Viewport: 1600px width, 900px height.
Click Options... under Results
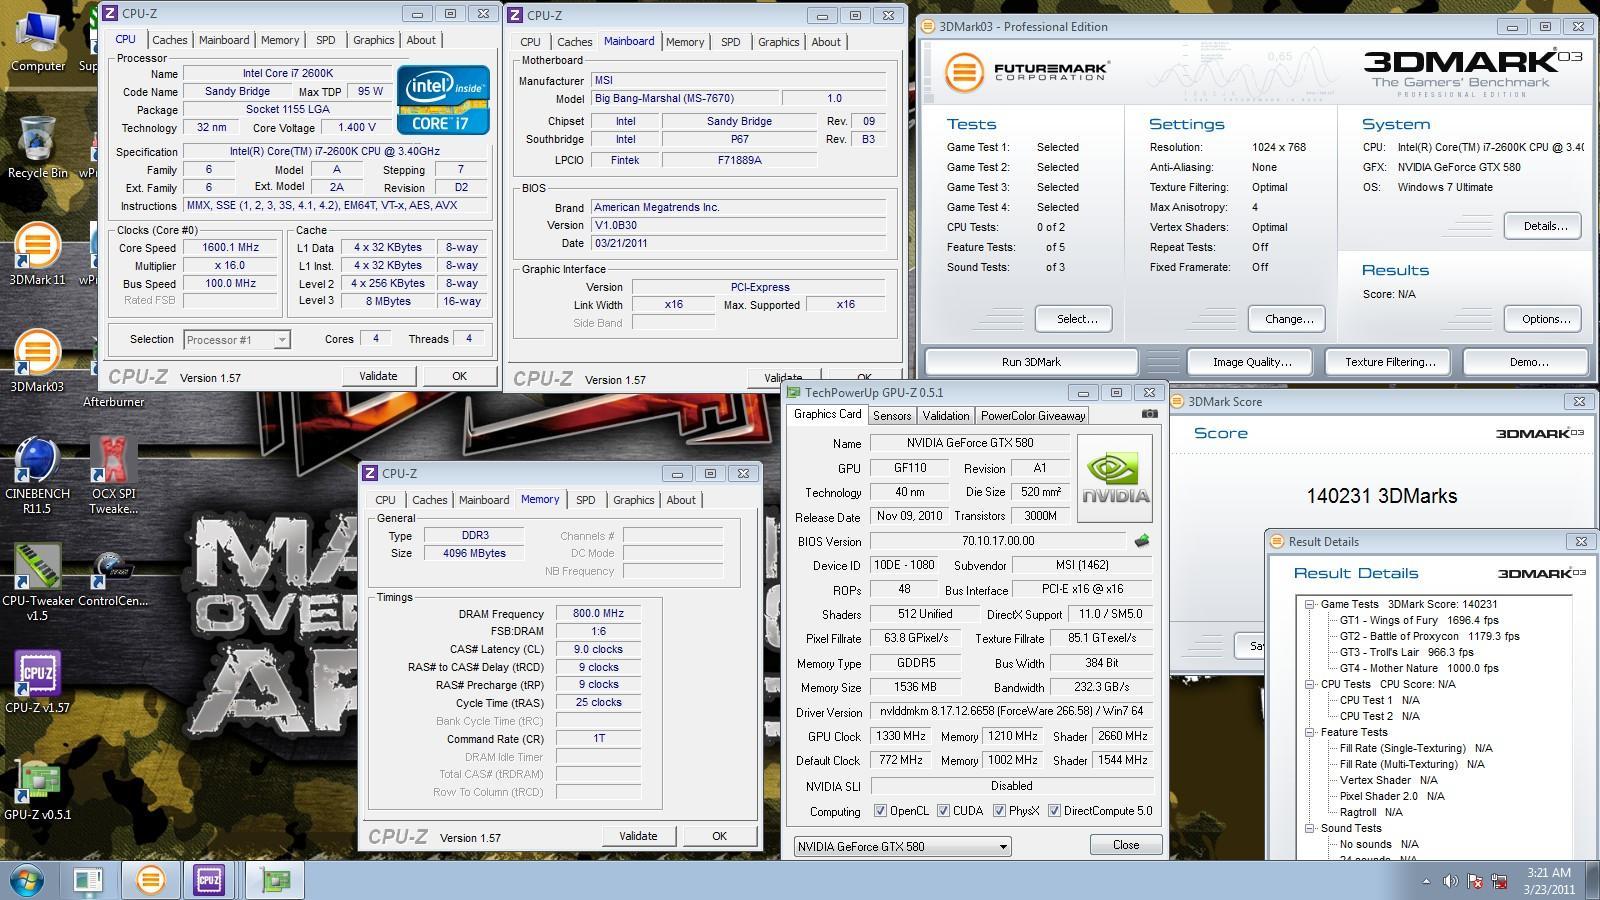[1544, 319]
